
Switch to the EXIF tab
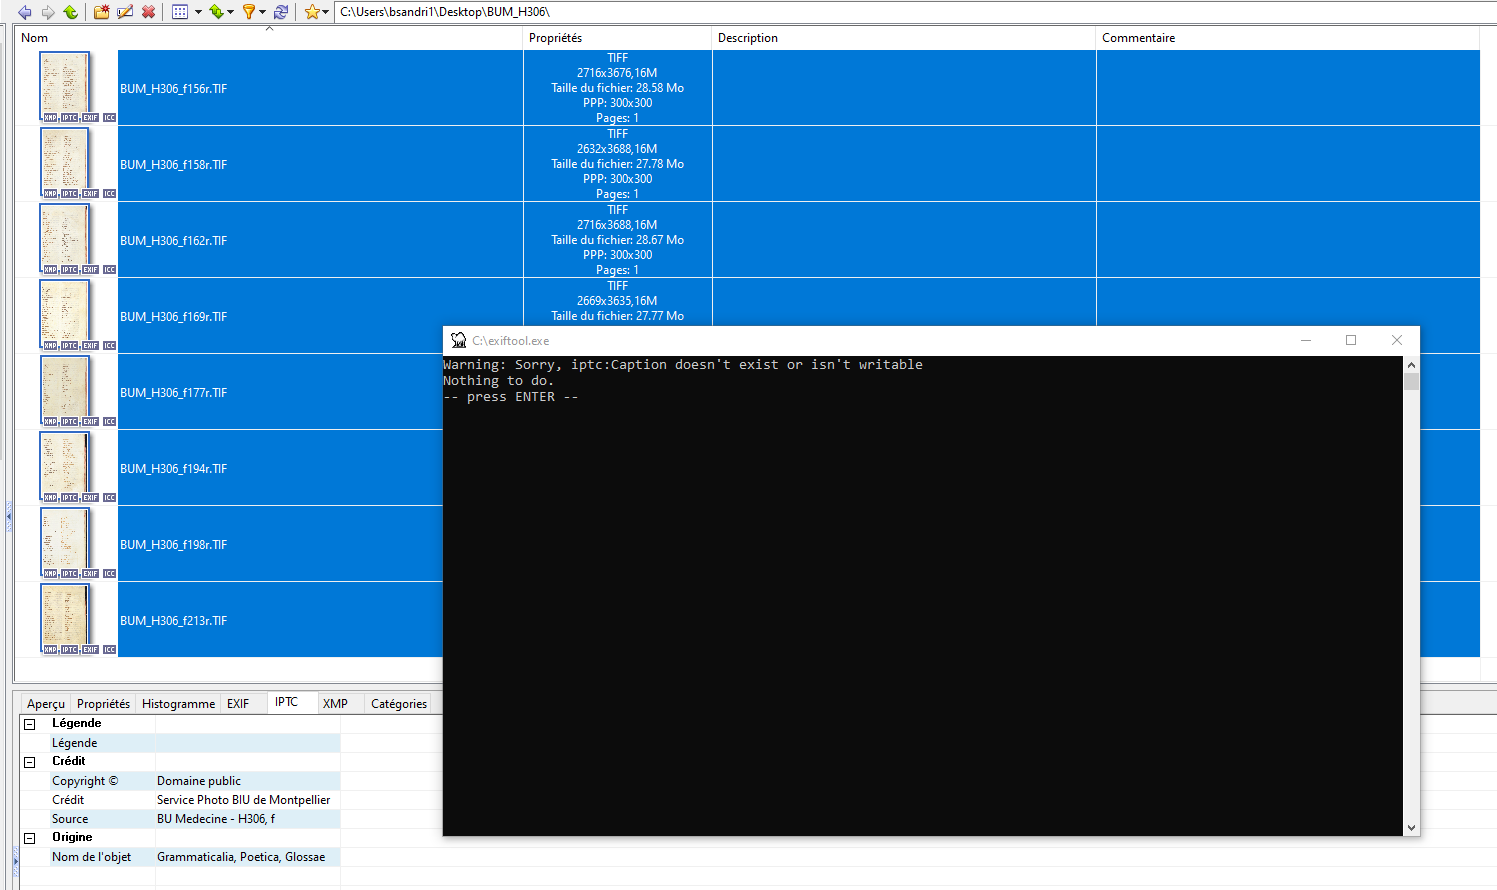pyautogui.click(x=238, y=704)
